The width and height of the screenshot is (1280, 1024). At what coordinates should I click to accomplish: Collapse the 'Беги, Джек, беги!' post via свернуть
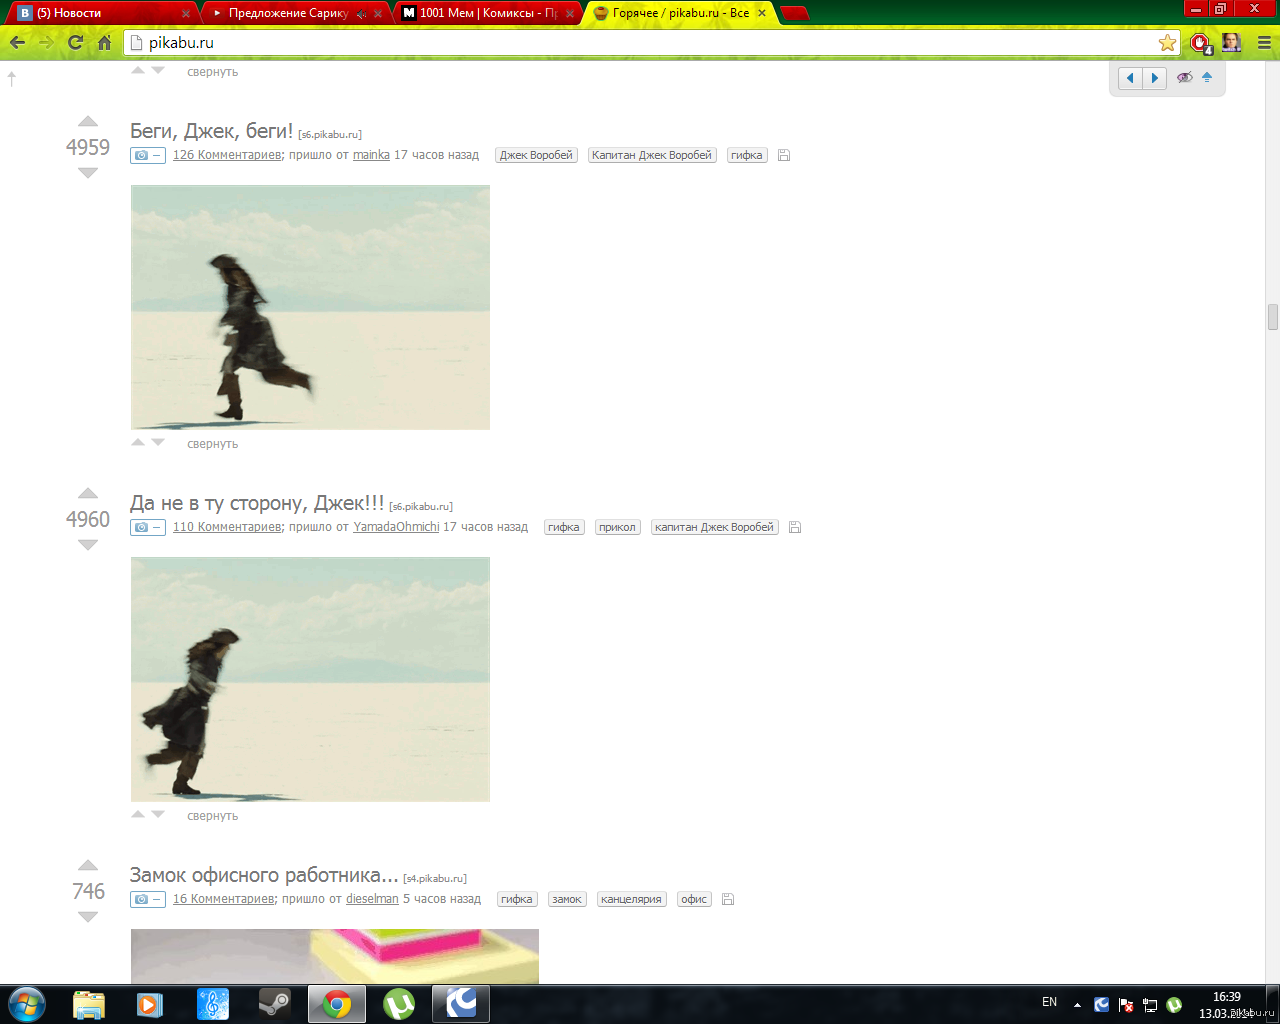tap(212, 444)
